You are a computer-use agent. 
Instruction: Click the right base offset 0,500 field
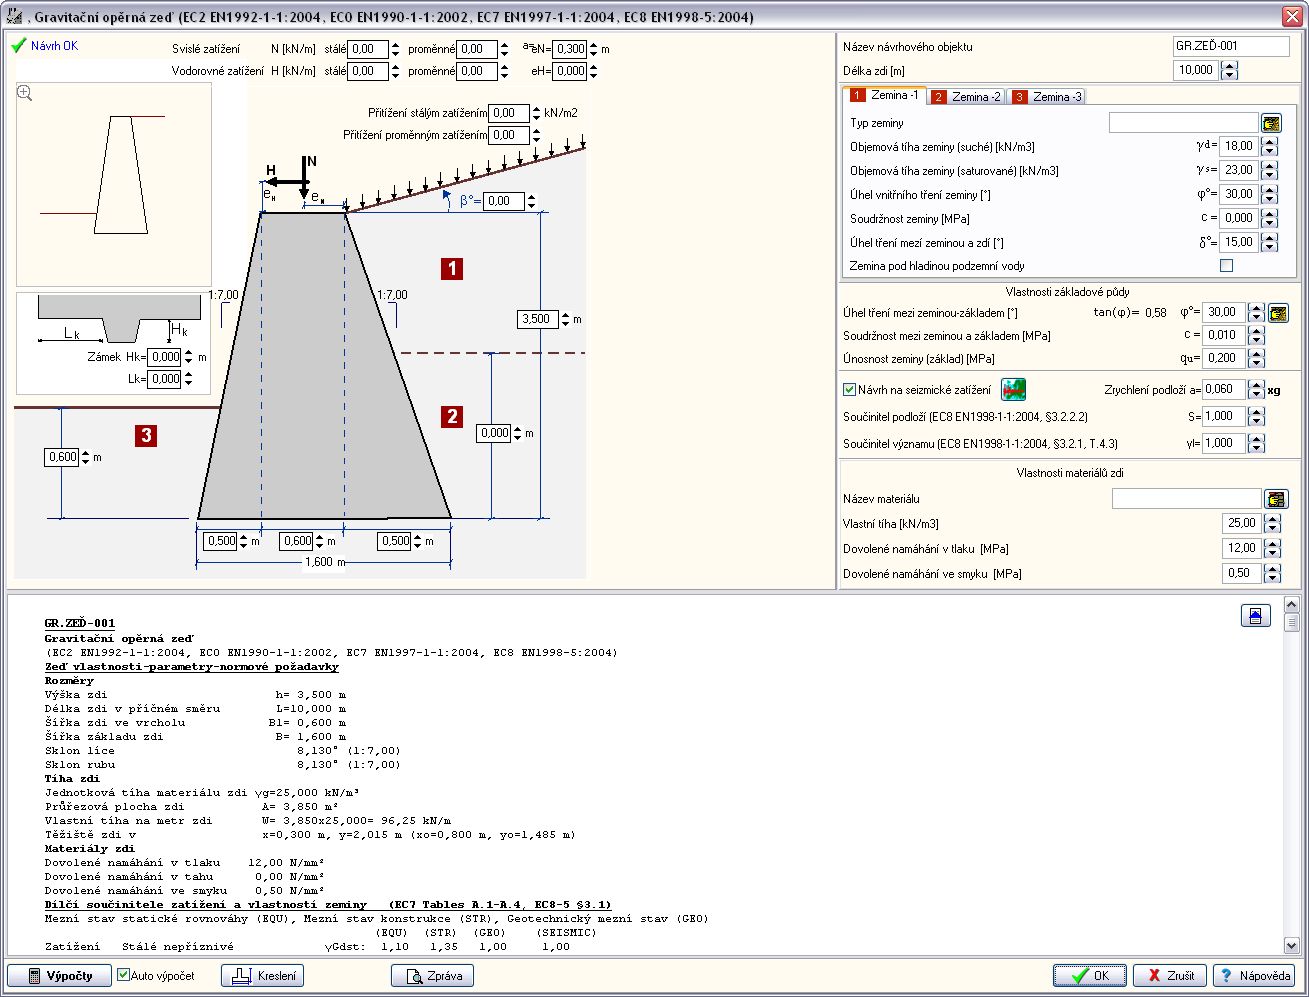393,541
